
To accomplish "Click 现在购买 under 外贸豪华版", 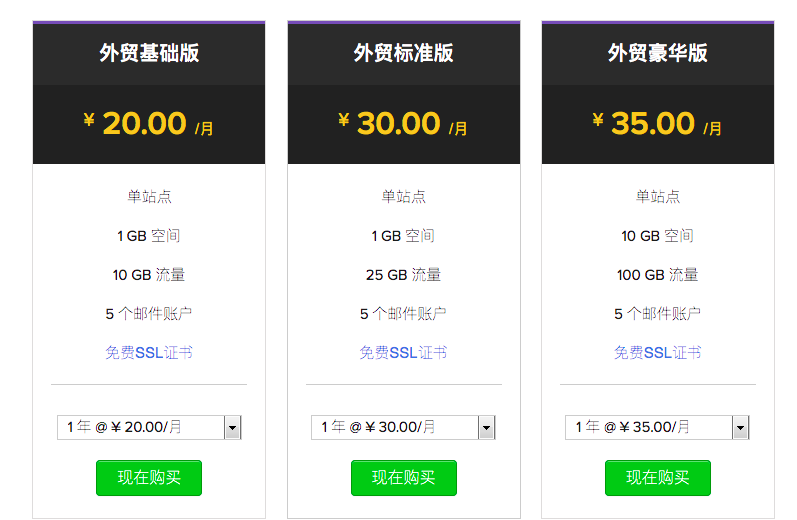I will coord(658,478).
